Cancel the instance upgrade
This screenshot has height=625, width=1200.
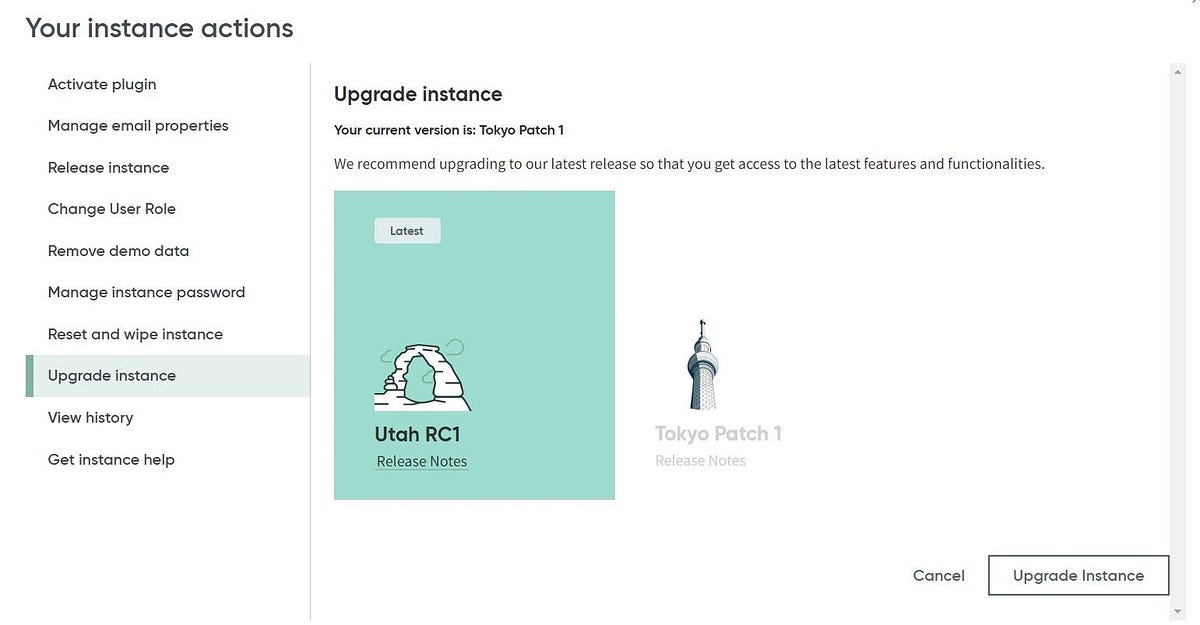(938, 575)
